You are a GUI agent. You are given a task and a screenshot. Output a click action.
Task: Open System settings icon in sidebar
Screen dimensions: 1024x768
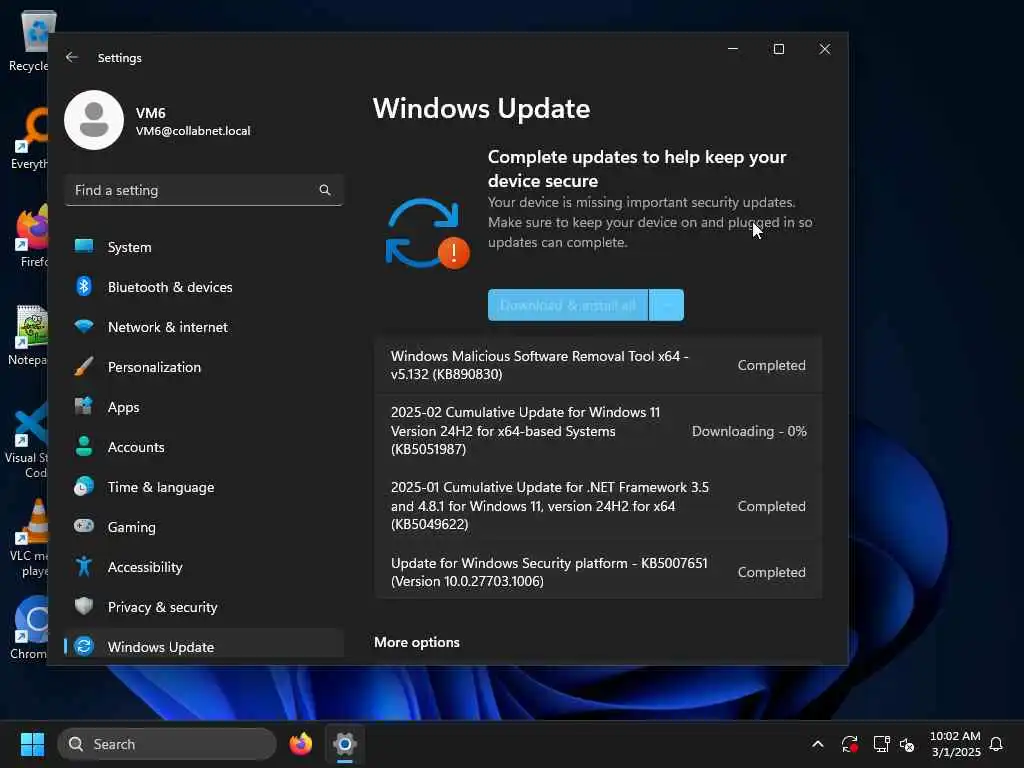pos(84,246)
